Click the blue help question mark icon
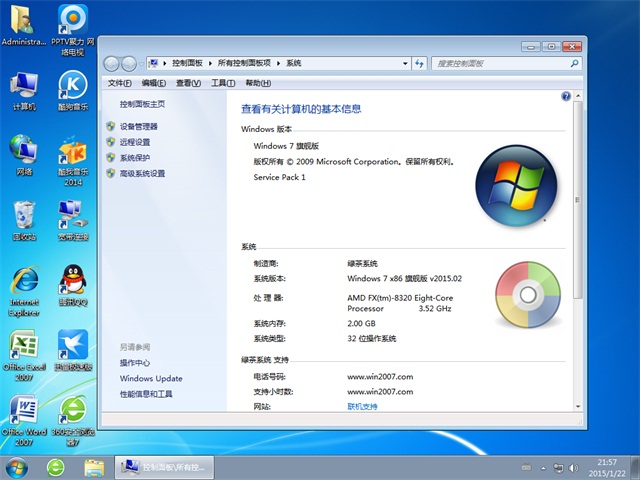The width and height of the screenshot is (640, 480). (x=566, y=97)
